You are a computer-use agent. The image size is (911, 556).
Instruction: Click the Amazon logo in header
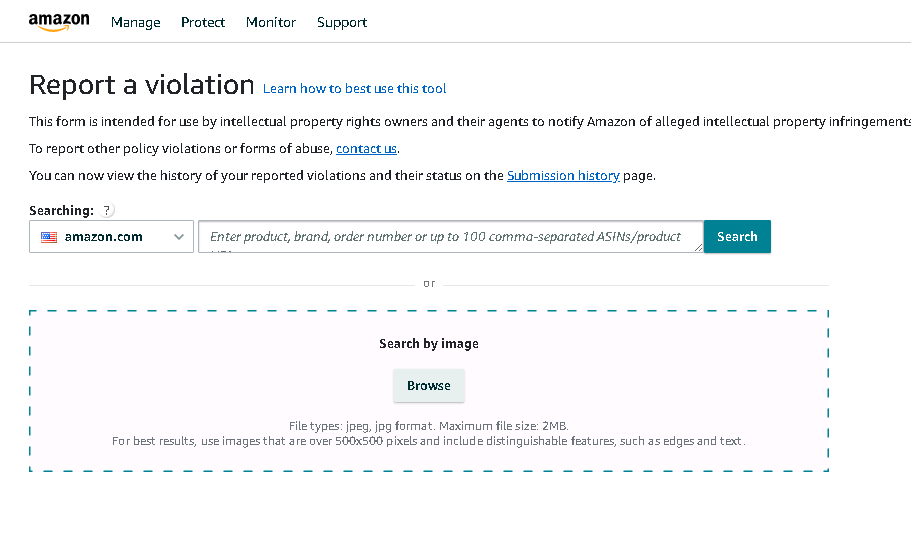point(59,22)
